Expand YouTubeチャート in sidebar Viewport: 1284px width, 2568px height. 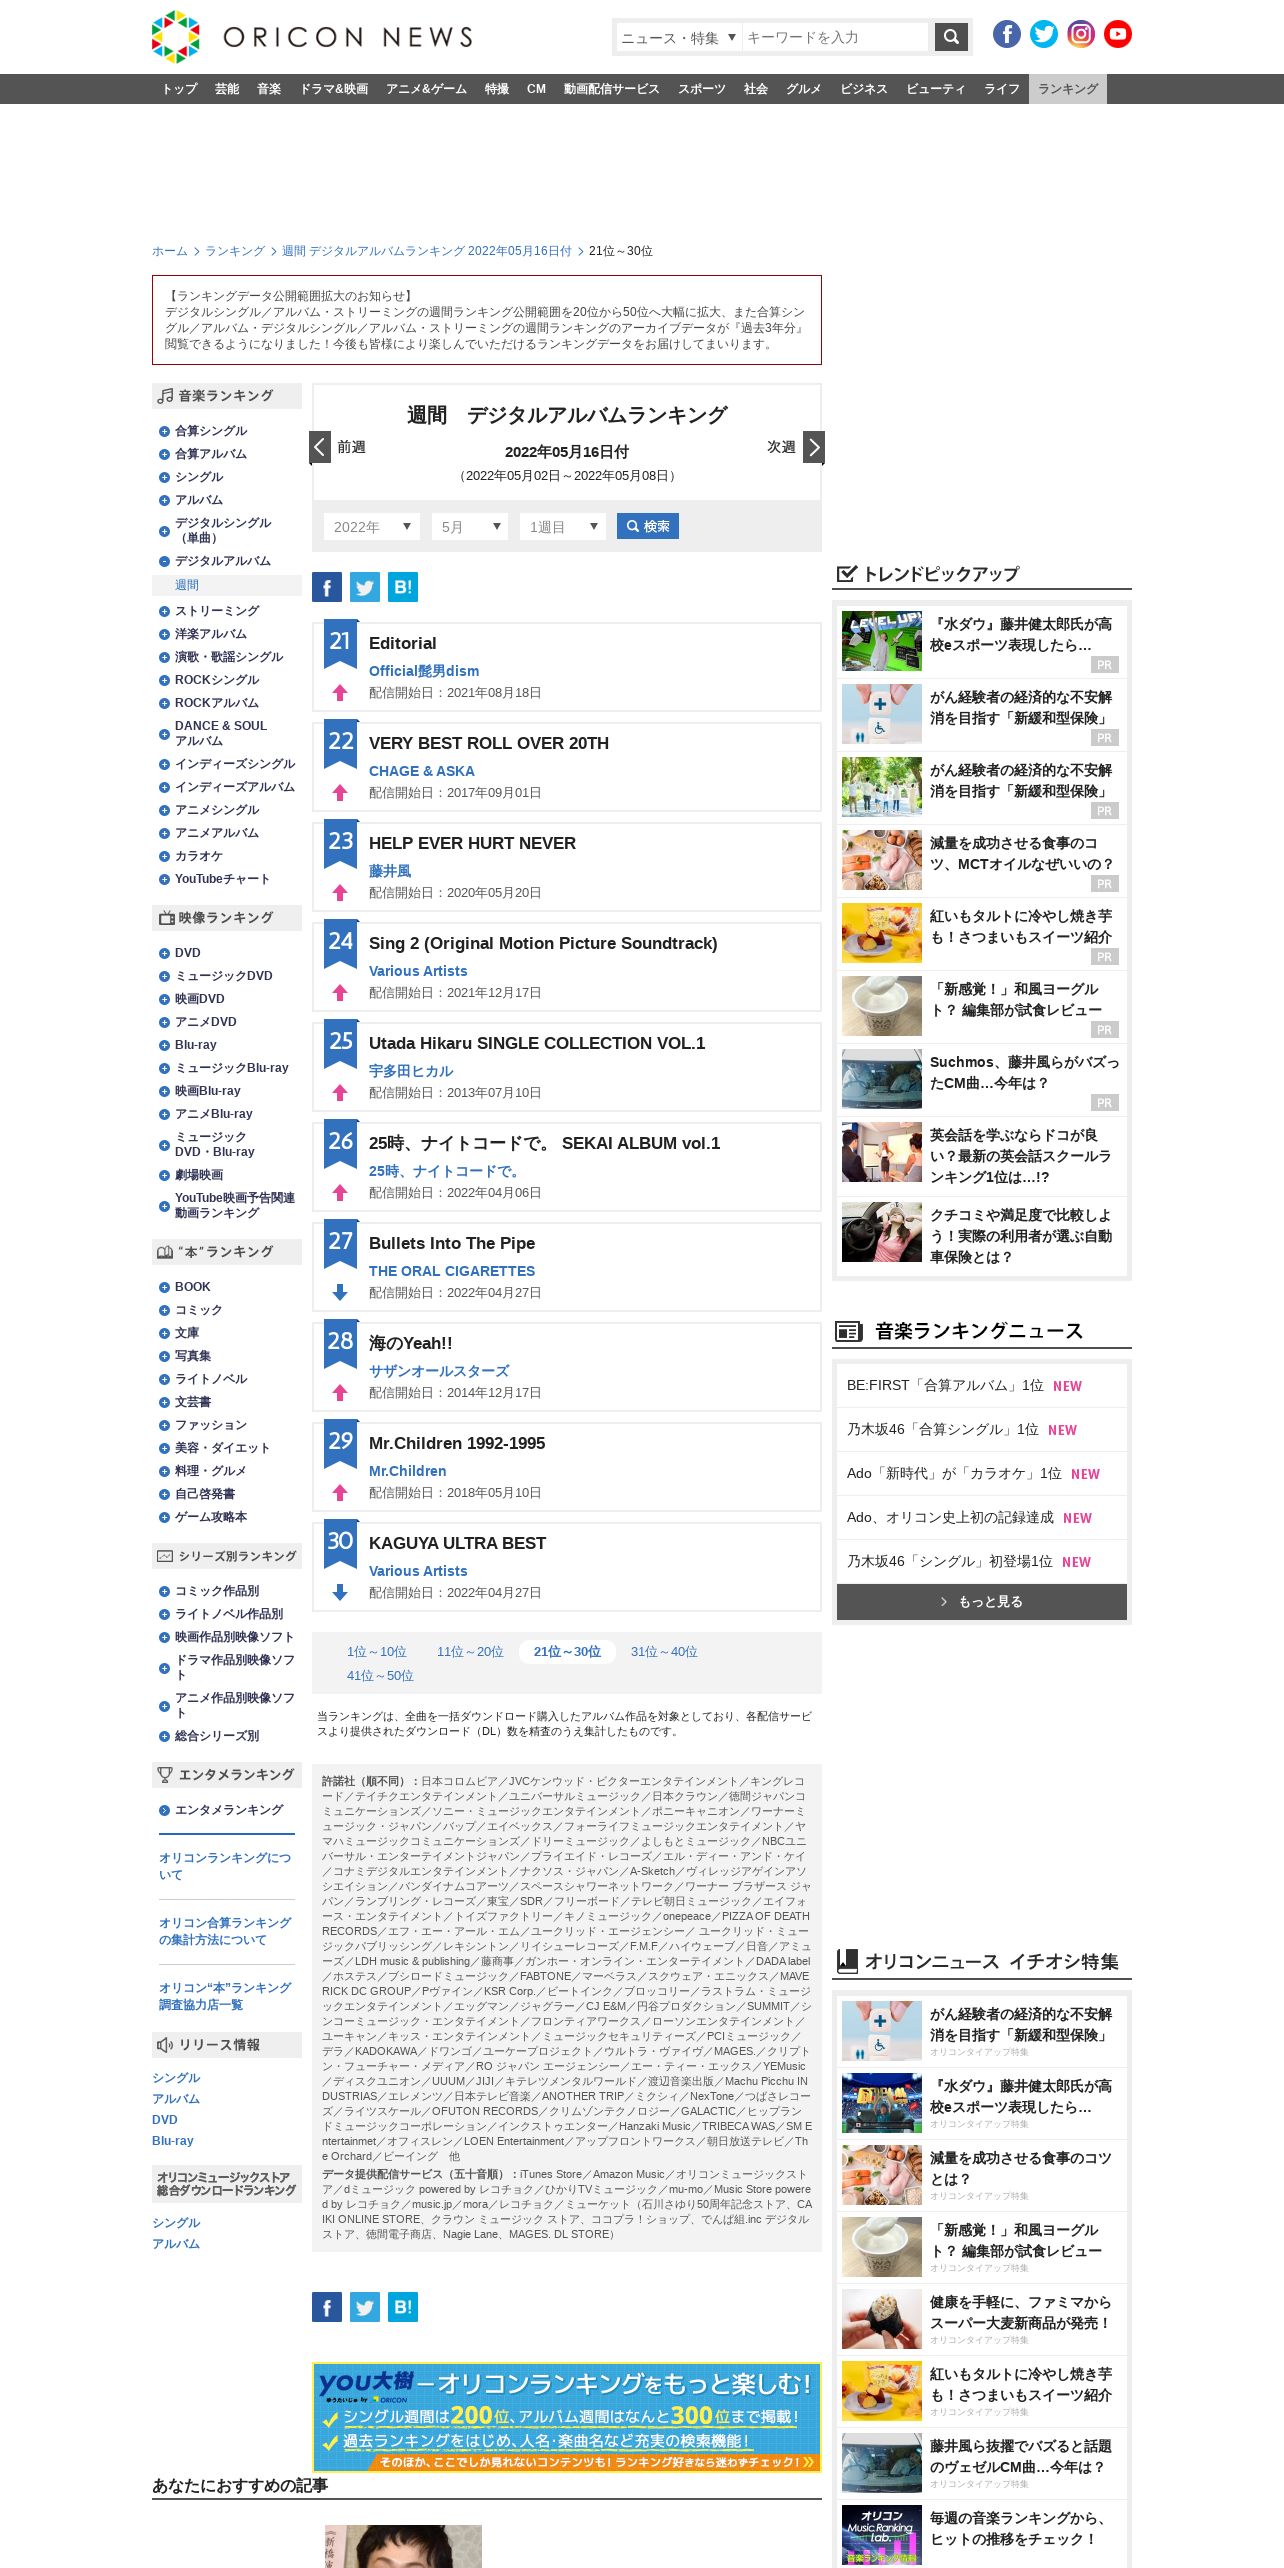tap(164, 879)
